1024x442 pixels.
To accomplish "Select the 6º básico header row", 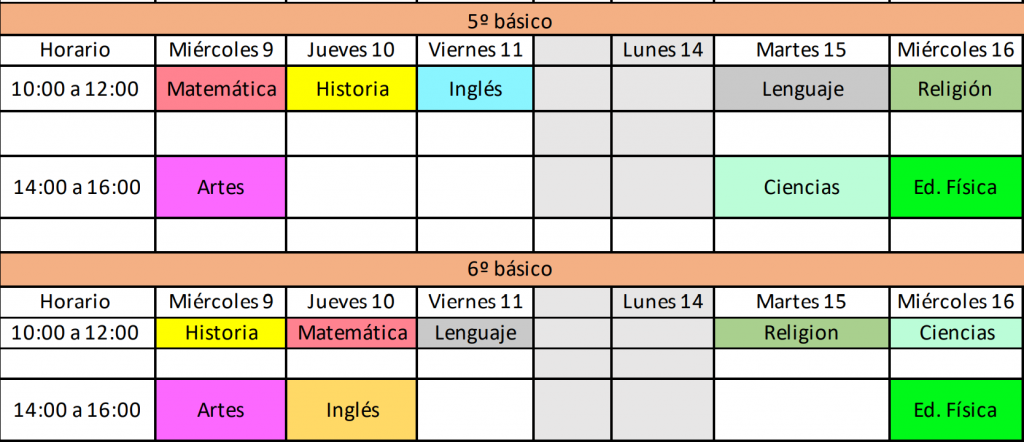I will tap(512, 268).
